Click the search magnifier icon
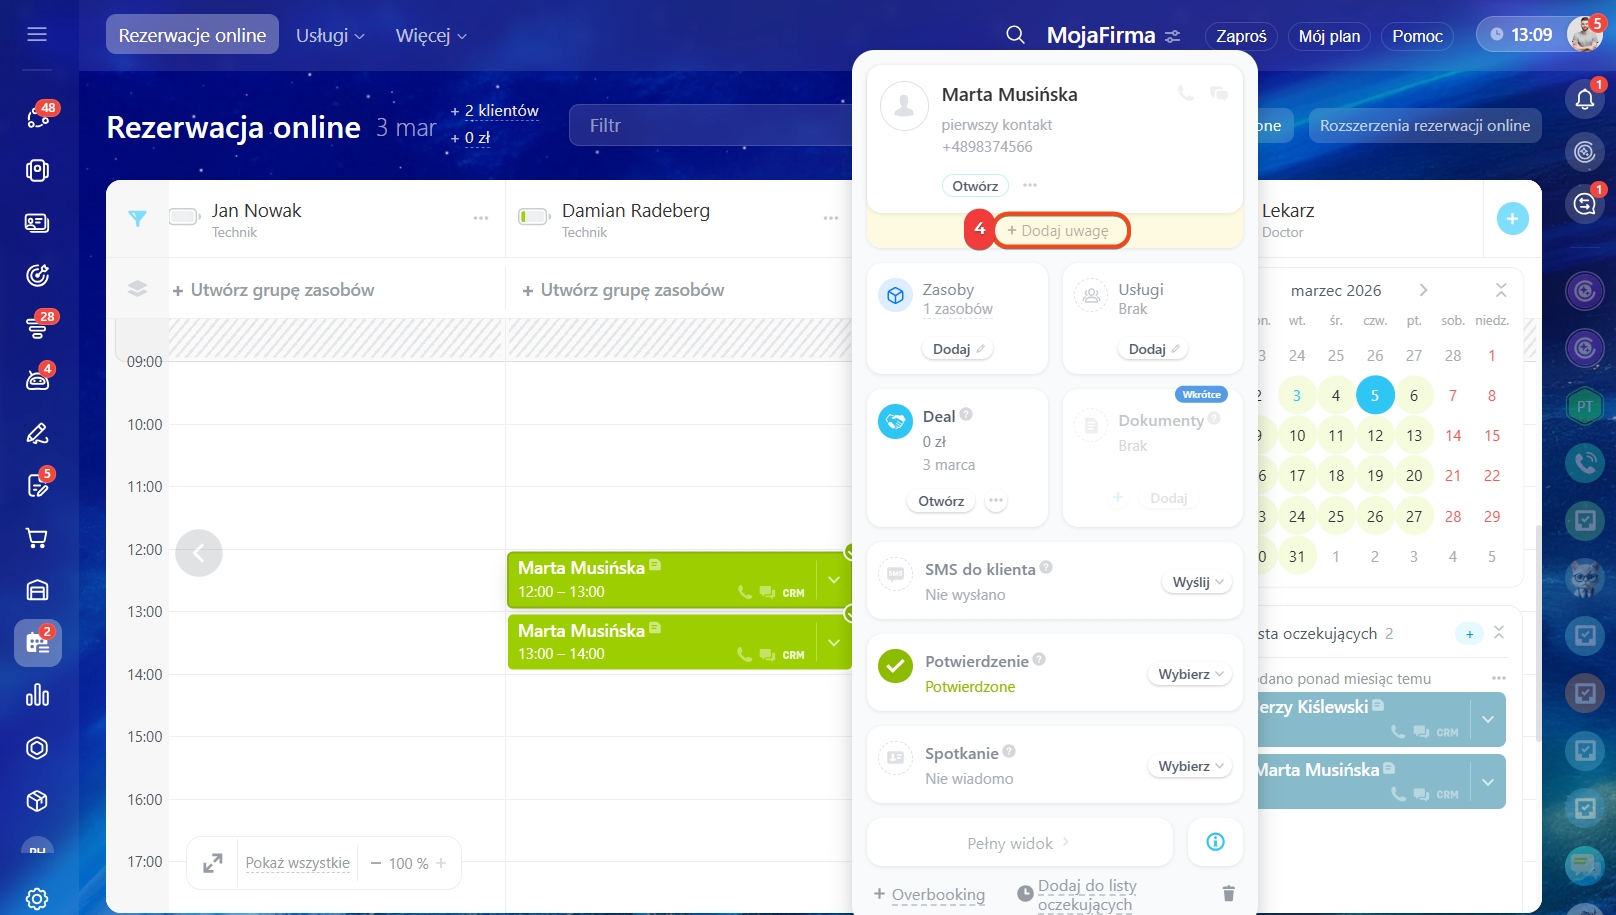This screenshot has width=1616, height=915. (1015, 35)
